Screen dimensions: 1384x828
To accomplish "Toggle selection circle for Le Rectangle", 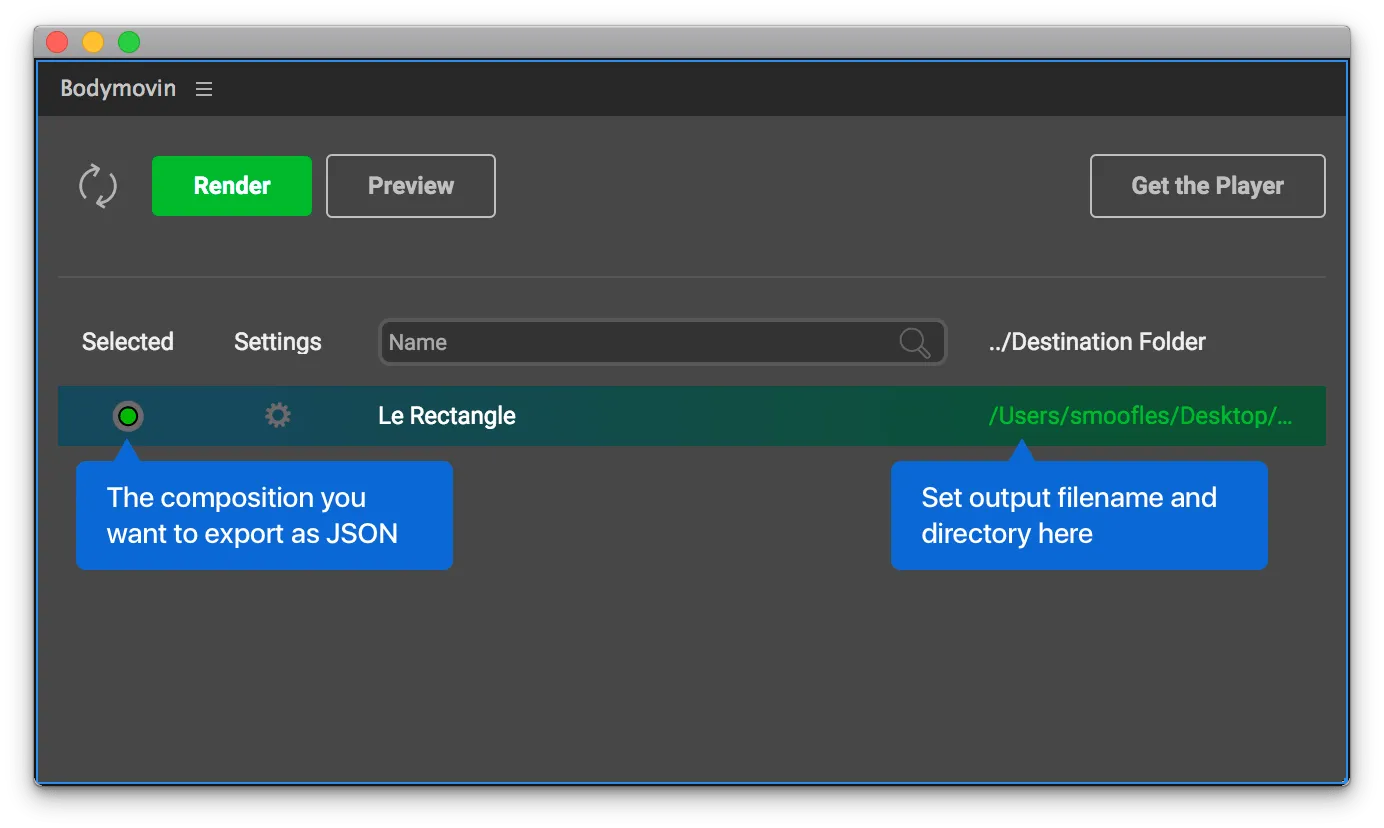I will (x=128, y=416).
